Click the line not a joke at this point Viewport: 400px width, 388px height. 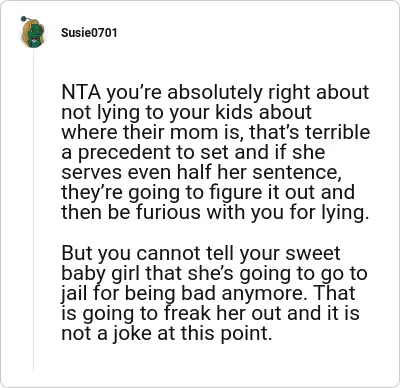[167, 333]
